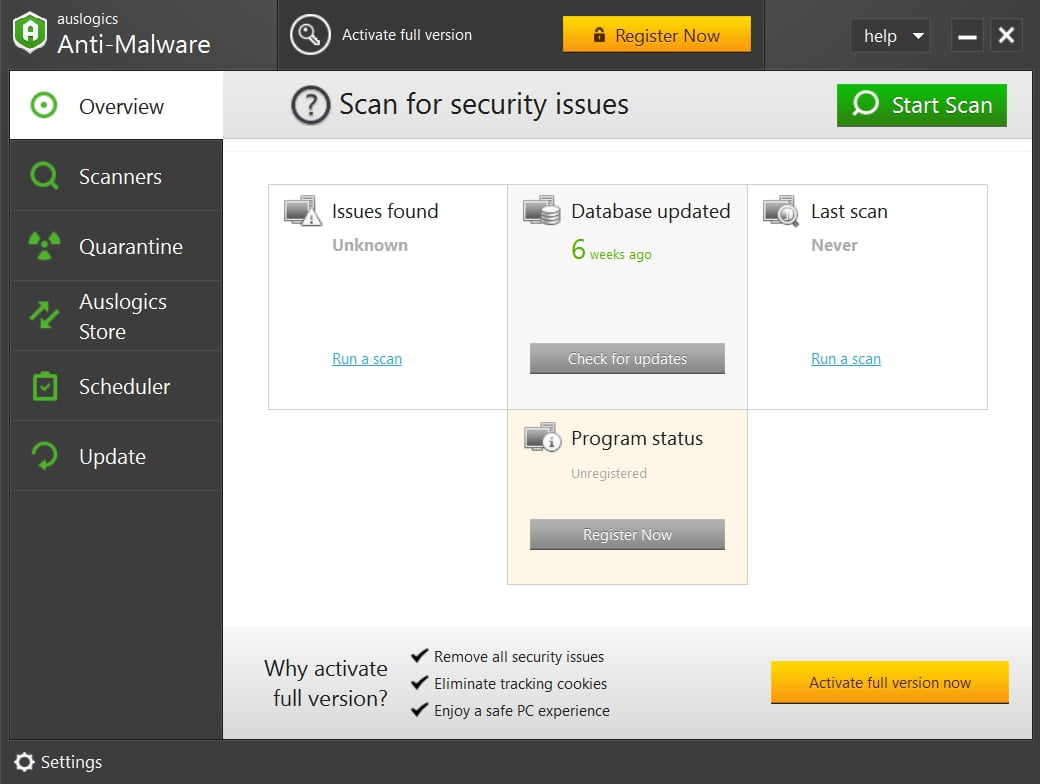Click the Issues found monitor warning icon
1040x784 pixels.
tap(302, 211)
